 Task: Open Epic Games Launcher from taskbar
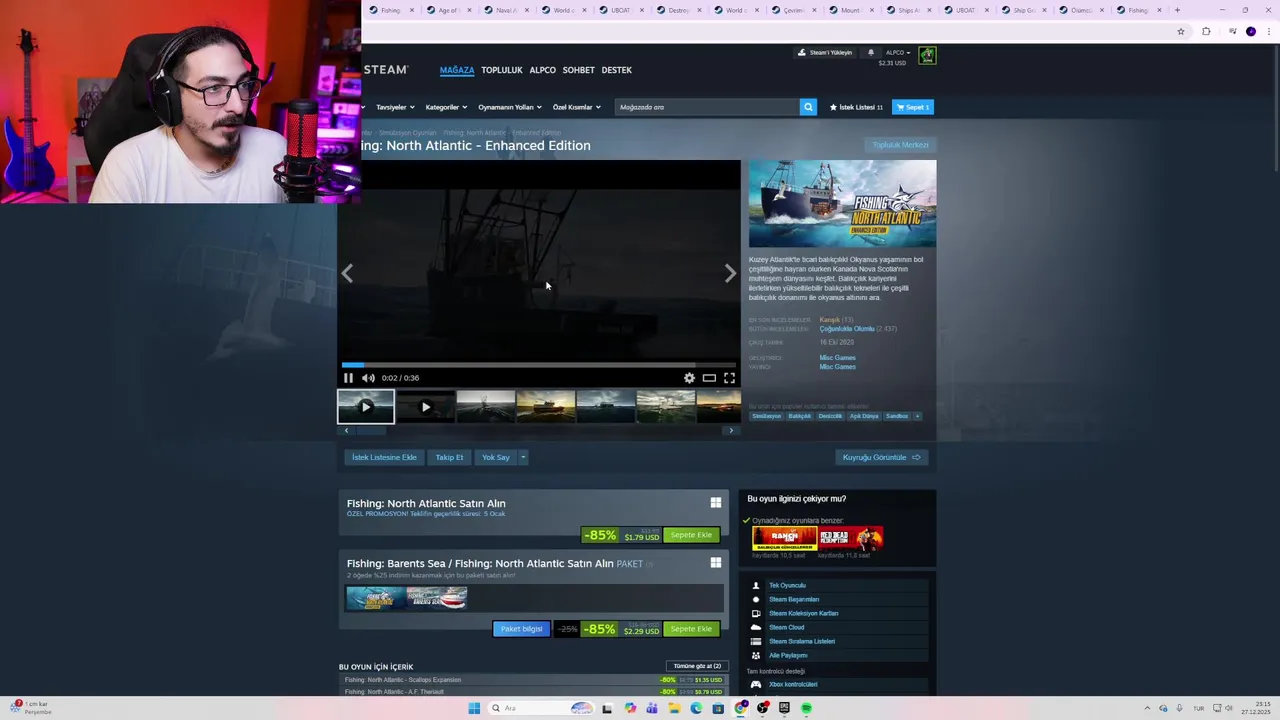(784, 708)
